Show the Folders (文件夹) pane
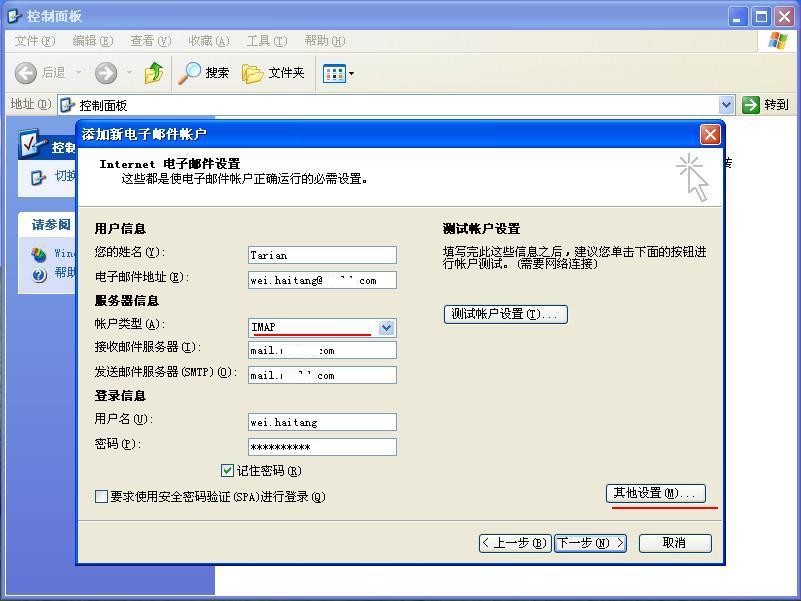The width and height of the screenshot is (801, 601). (x=273, y=73)
